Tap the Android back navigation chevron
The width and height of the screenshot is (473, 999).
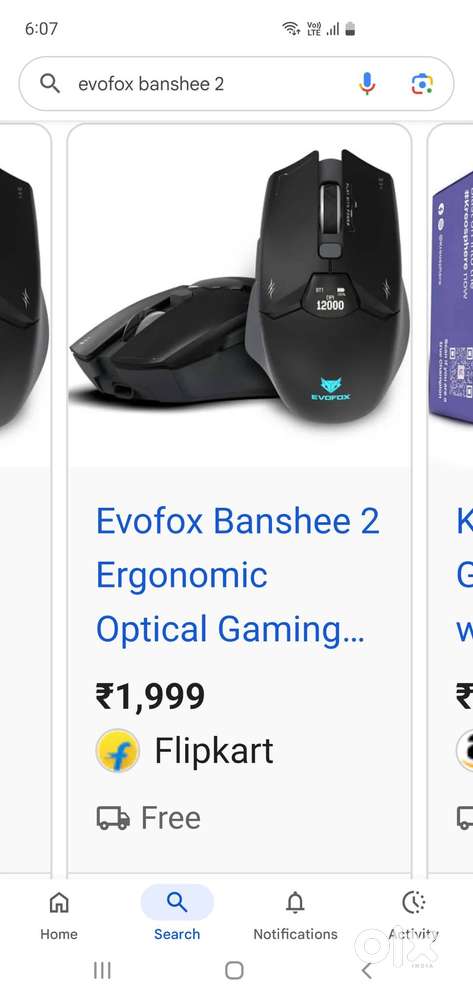[x=366, y=970]
